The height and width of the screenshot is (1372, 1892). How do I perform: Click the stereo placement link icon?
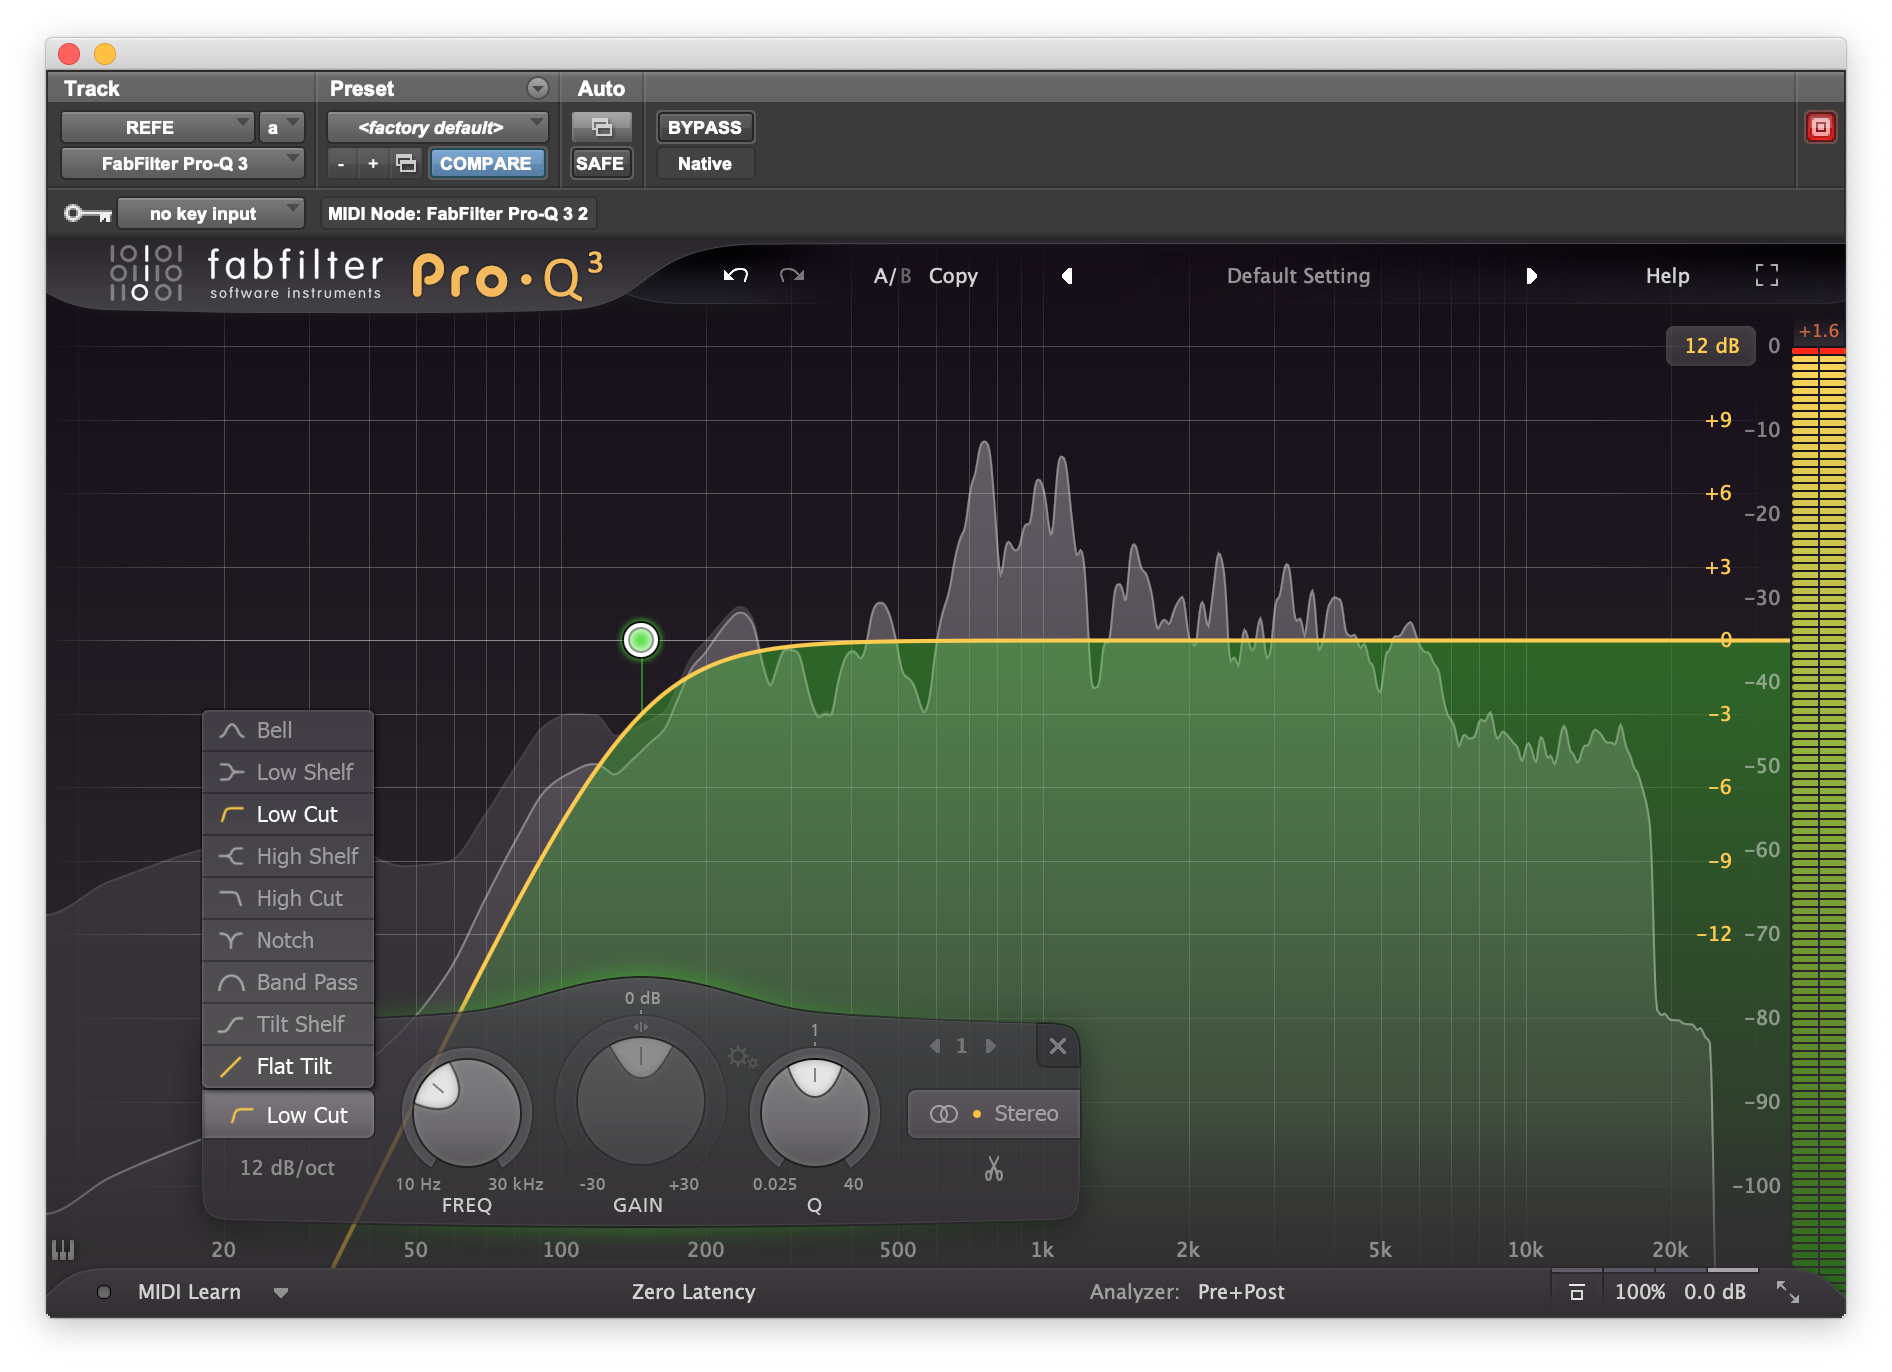tap(943, 1114)
